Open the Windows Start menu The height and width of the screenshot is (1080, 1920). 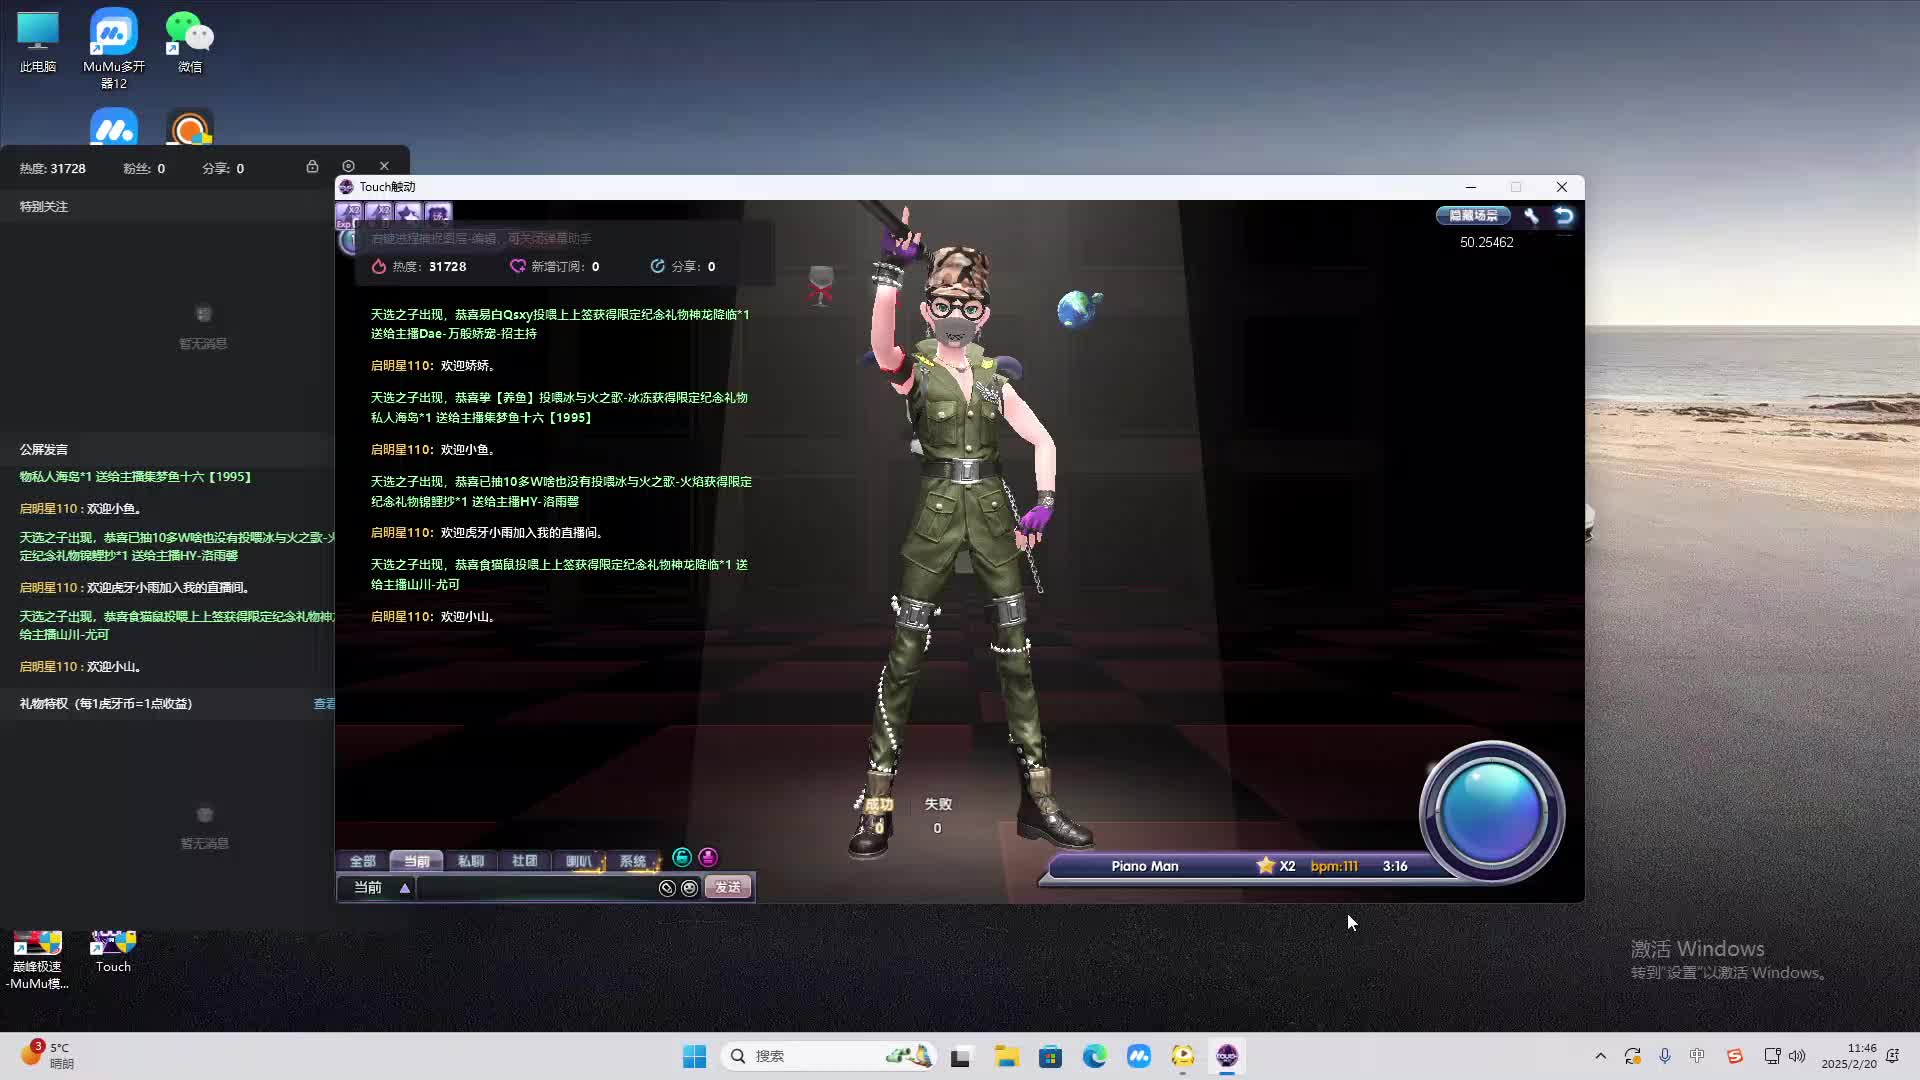tap(694, 1056)
